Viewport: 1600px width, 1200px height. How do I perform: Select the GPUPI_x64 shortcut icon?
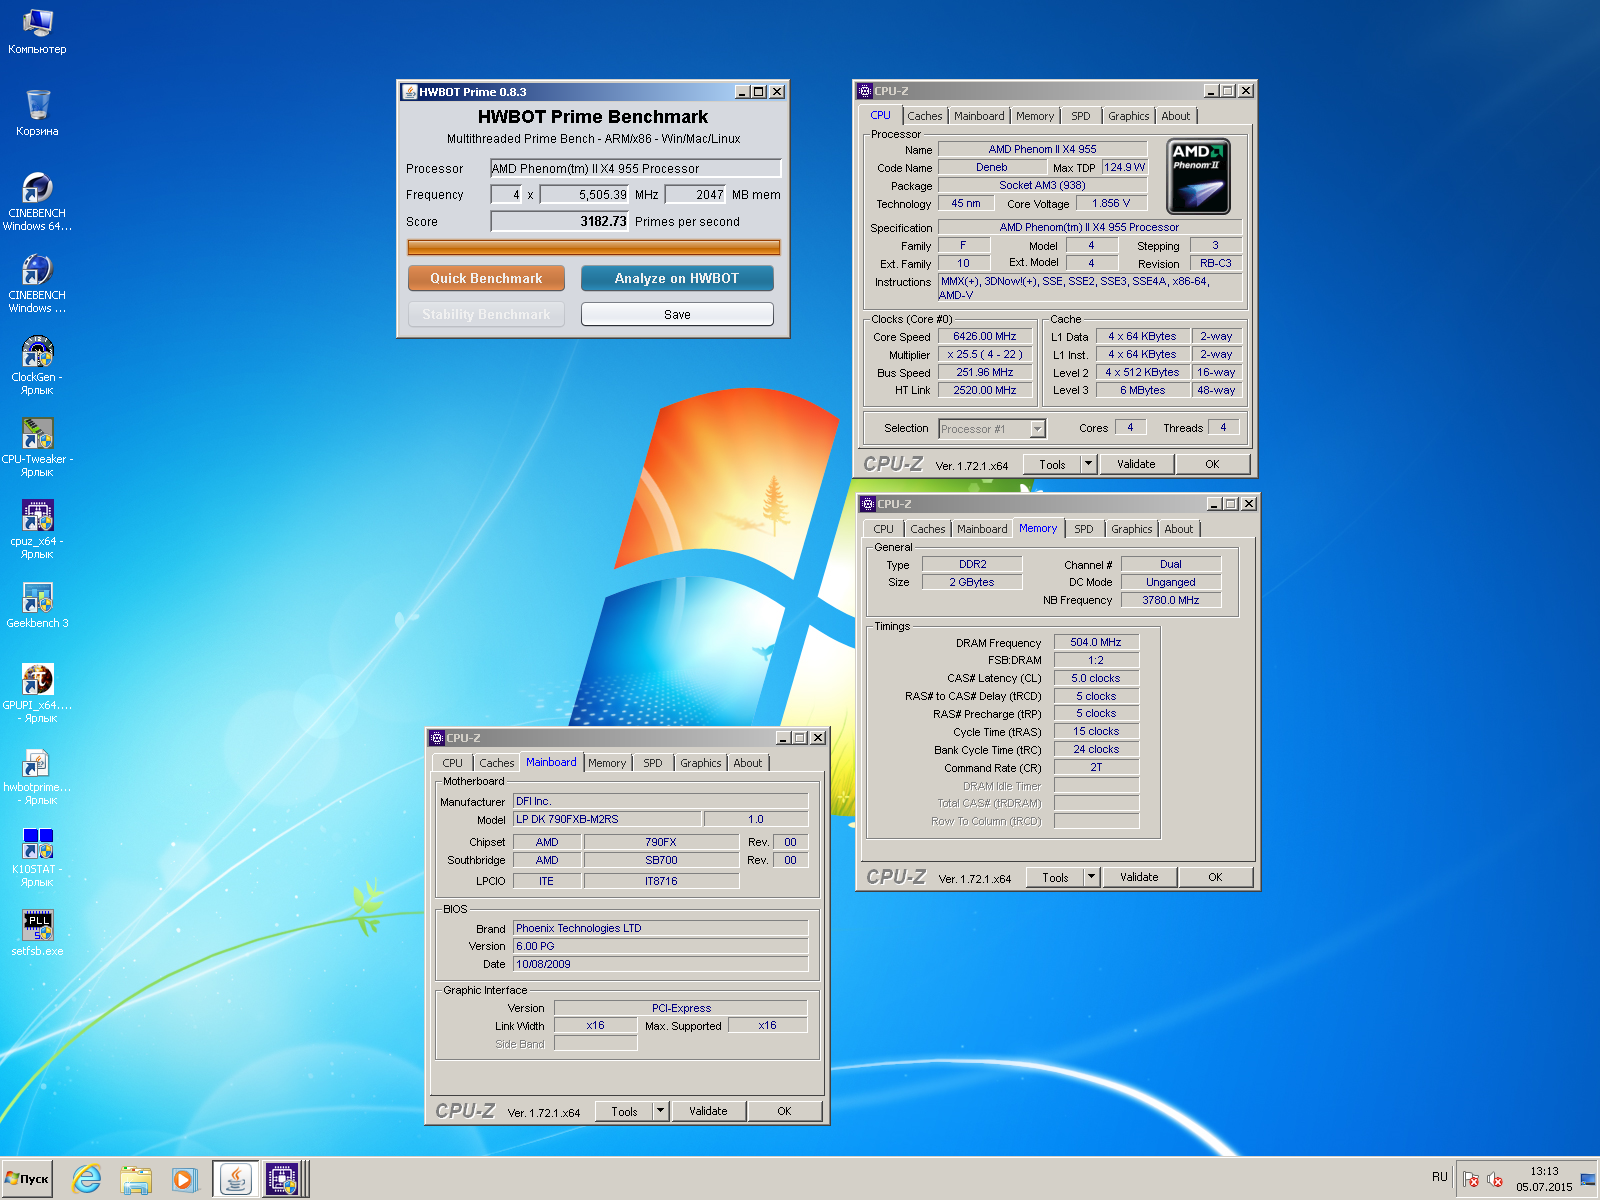37,693
